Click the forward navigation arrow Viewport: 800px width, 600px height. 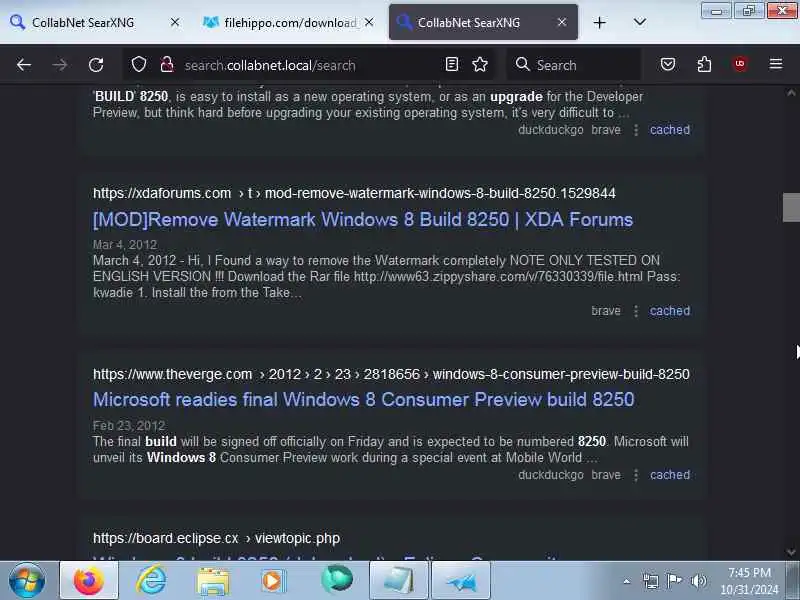pos(60,65)
